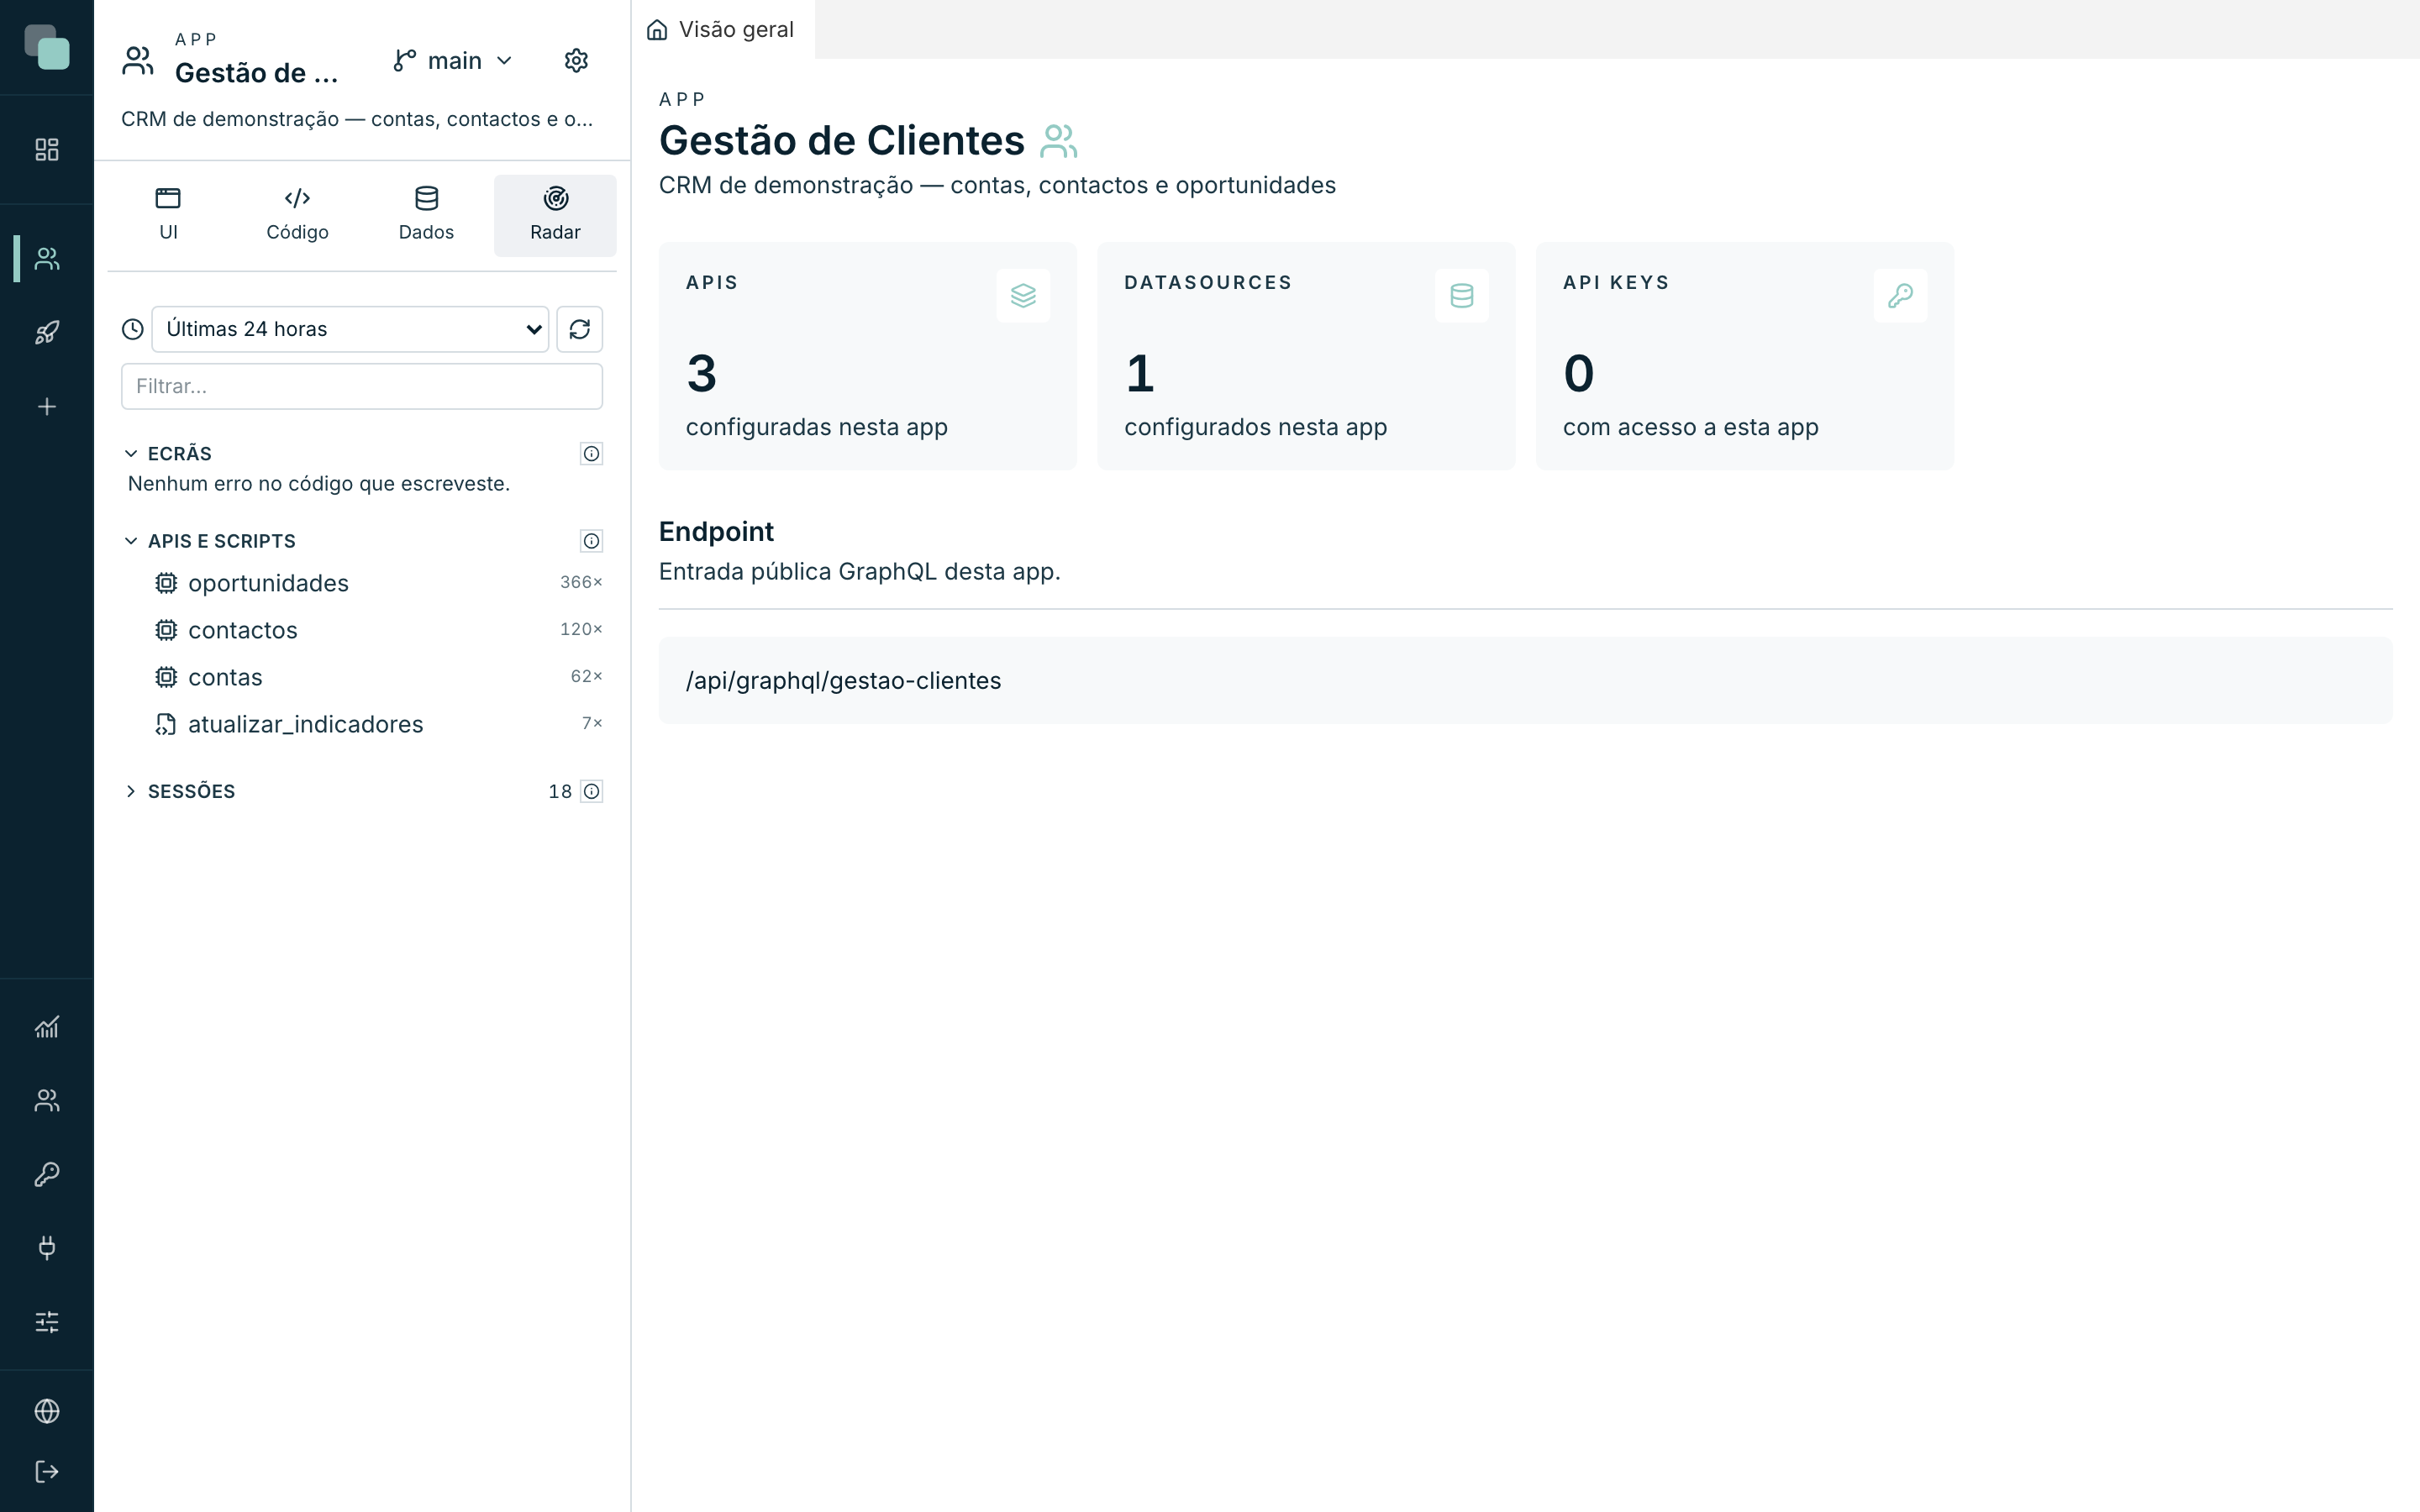Select the Gestão de Clientes app sidebar icon
2420x1512 pixels.
coord(47,259)
